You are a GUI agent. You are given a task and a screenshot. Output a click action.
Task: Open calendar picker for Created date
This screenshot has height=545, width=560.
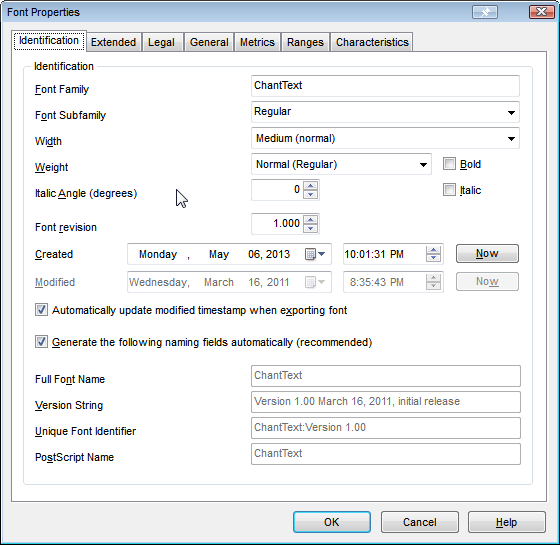pos(315,254)
